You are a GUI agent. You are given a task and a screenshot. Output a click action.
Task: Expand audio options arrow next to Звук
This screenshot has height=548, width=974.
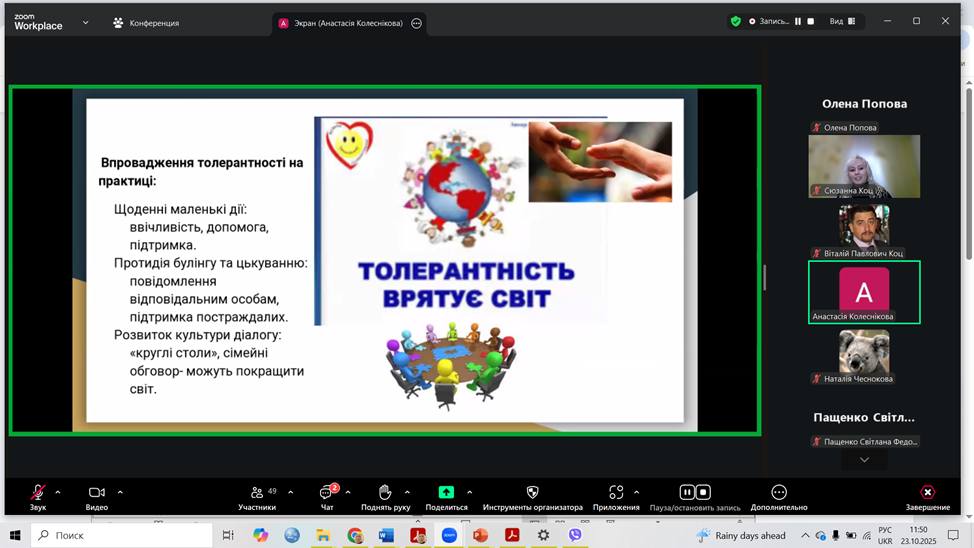(x=58, y=492)
